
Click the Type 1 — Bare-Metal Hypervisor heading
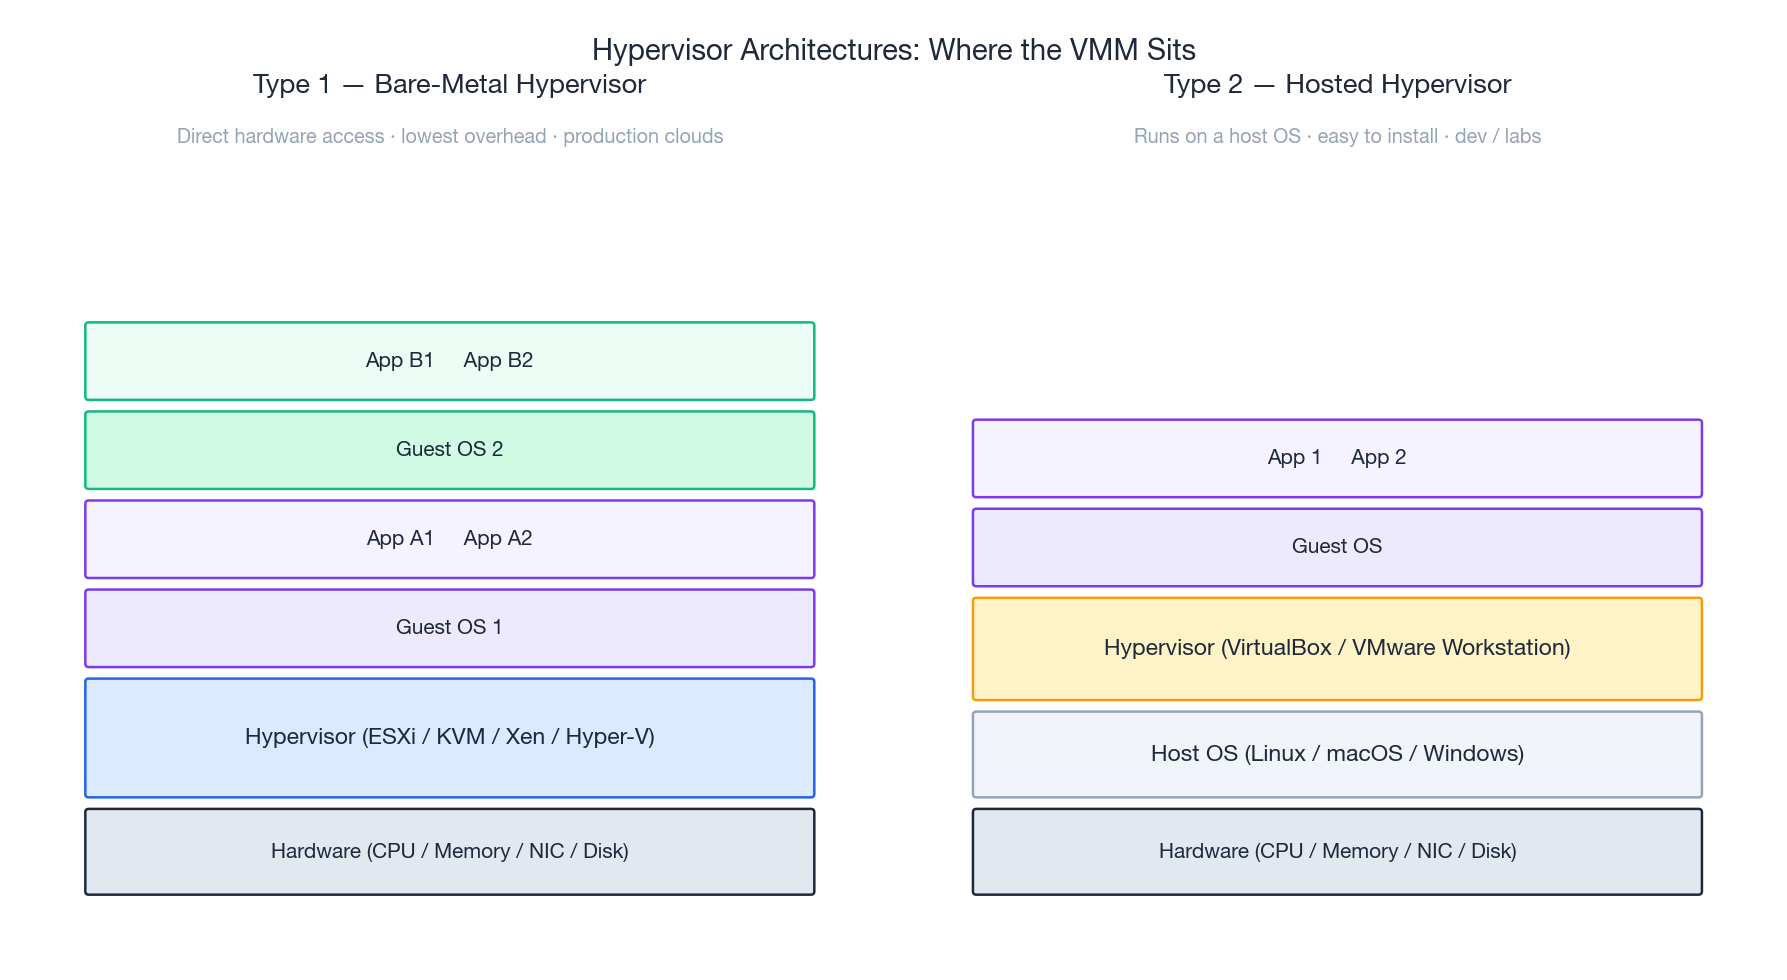coord(450,84)
